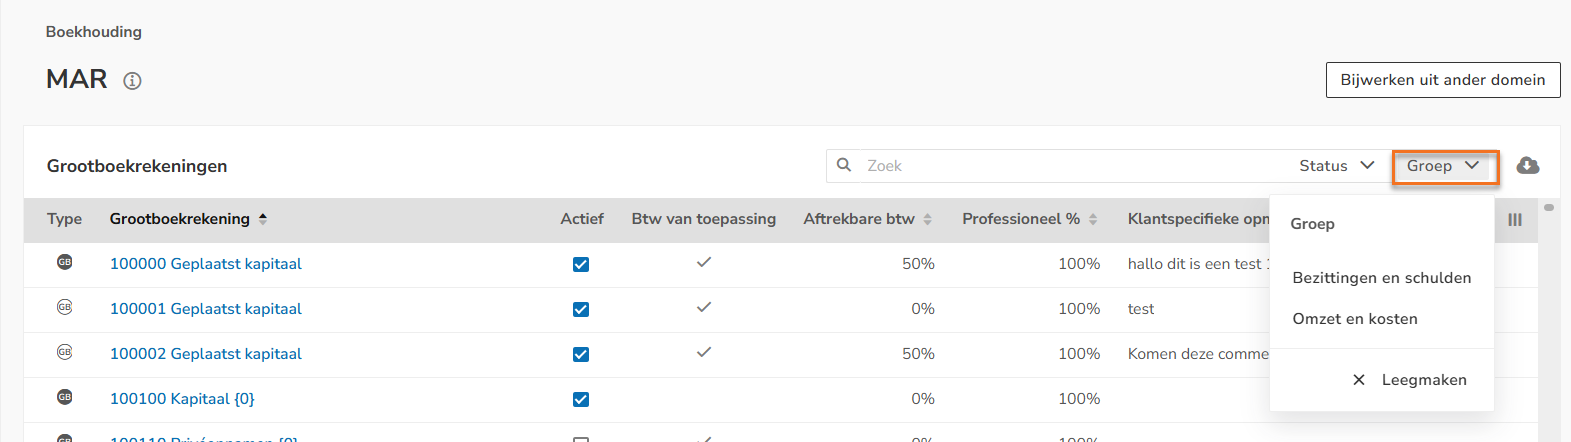Click the type icon of account 100001
The image size is (1571, 442).
(x=65, y=307)
